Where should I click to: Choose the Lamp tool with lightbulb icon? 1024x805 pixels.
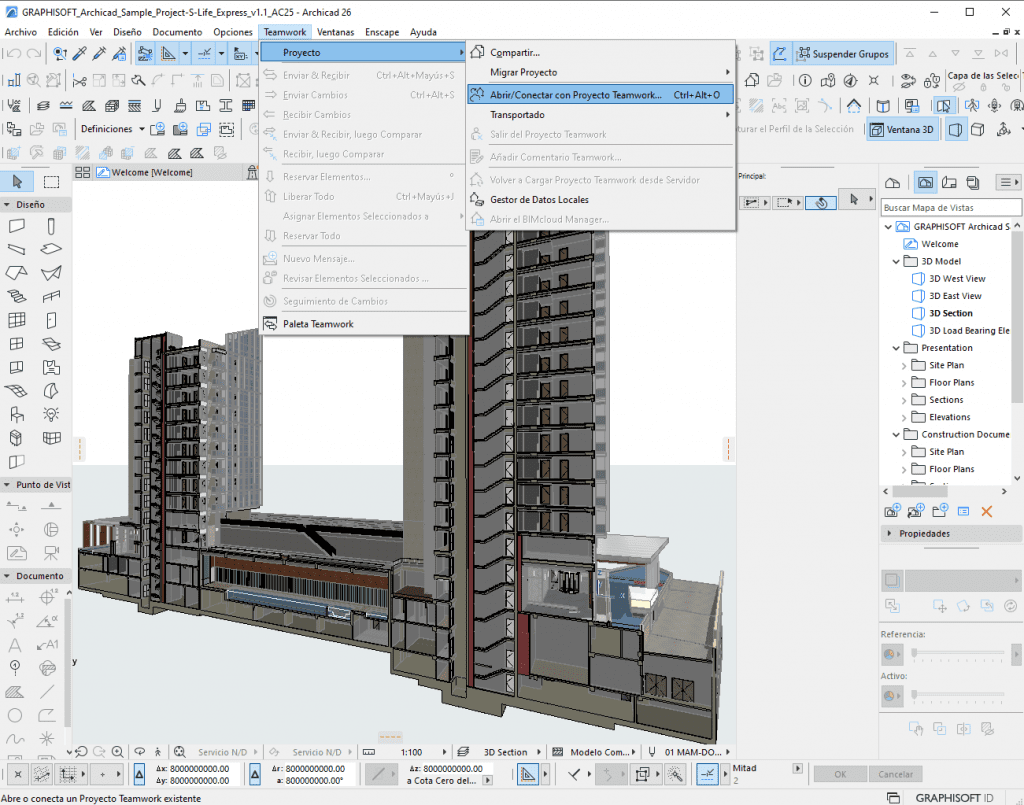pos(51,414)
